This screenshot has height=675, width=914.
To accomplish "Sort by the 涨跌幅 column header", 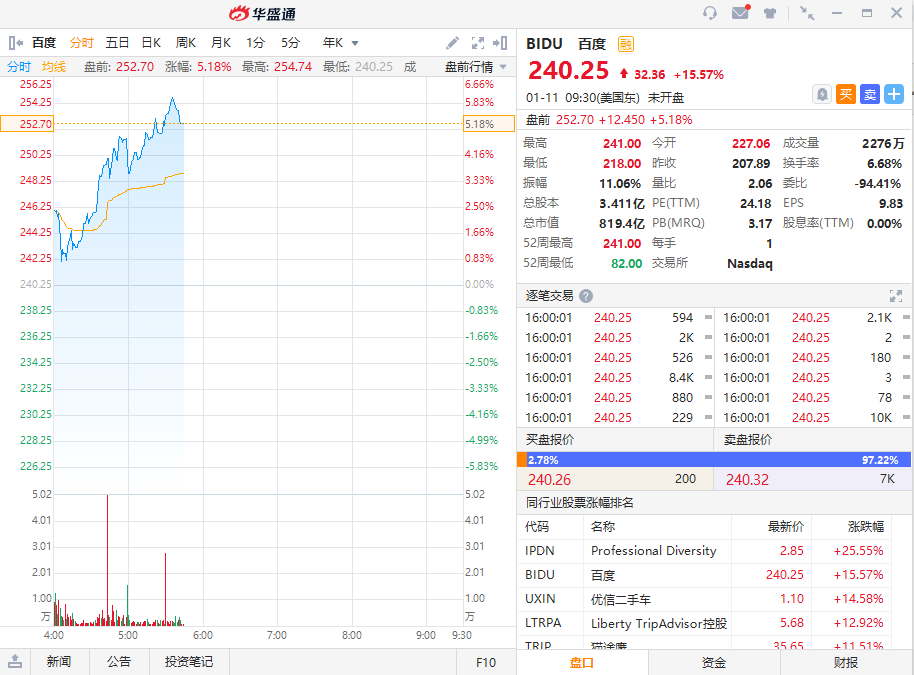I will click(x=866, y=527).
